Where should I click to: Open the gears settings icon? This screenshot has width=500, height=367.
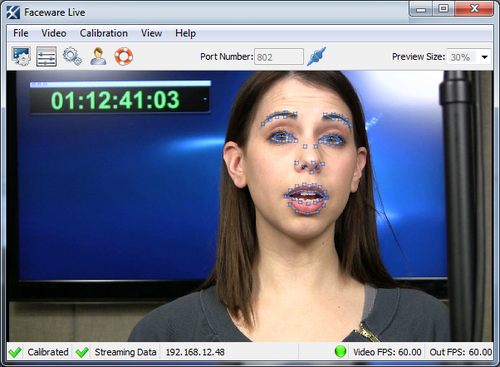72,56
